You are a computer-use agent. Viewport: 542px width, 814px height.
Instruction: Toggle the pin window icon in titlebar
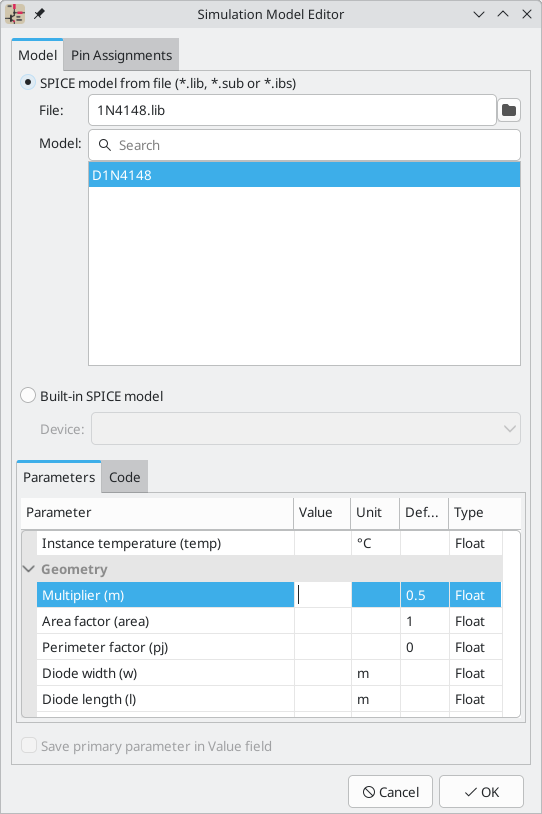pyautogui.click(x=39, y=14)
